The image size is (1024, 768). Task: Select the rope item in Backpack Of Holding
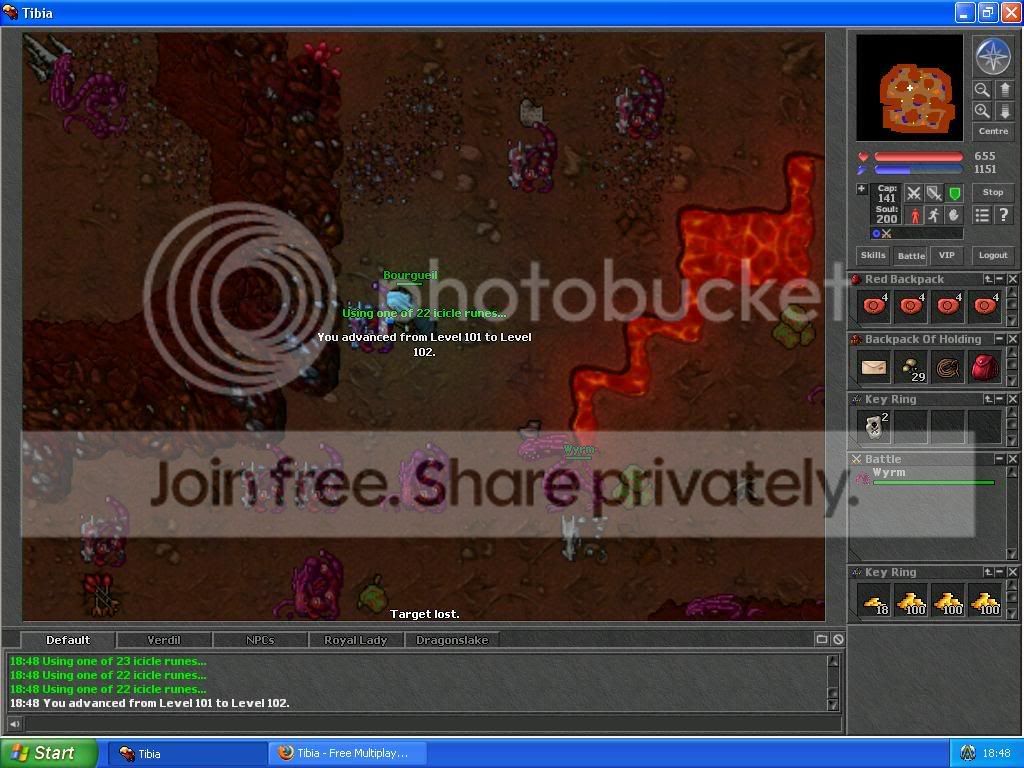click(947, 368)
